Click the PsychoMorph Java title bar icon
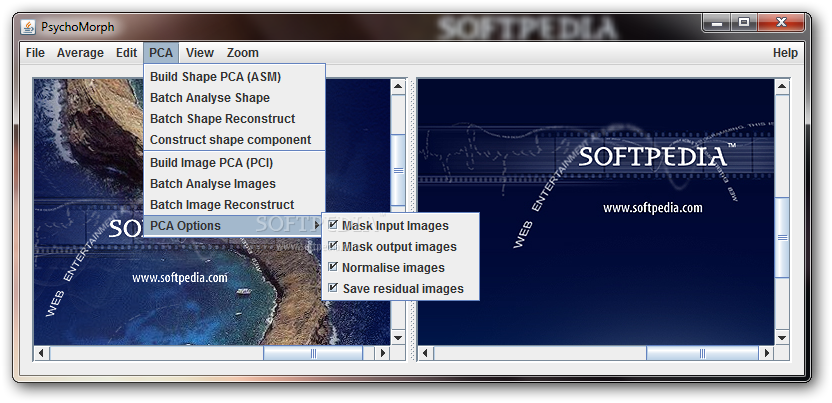The image size is (832, 403). [28, 27]
